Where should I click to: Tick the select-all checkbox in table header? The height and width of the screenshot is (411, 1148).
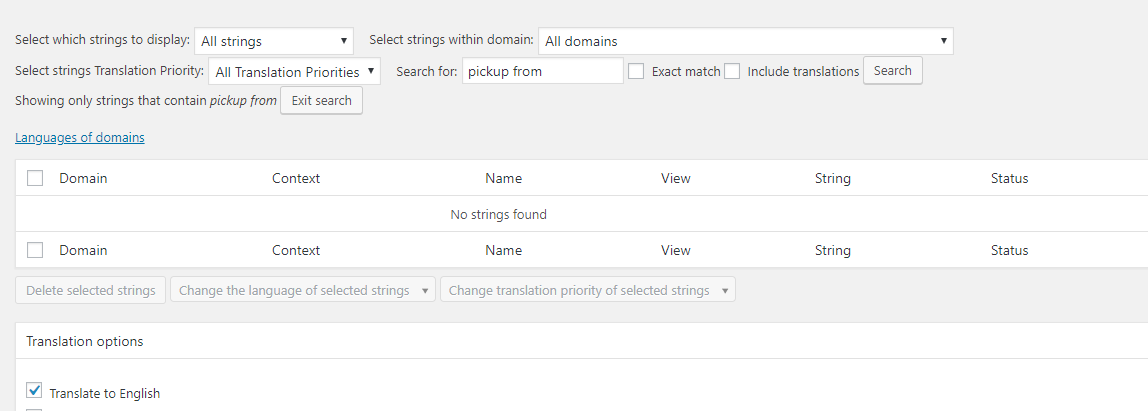point(35,178)
